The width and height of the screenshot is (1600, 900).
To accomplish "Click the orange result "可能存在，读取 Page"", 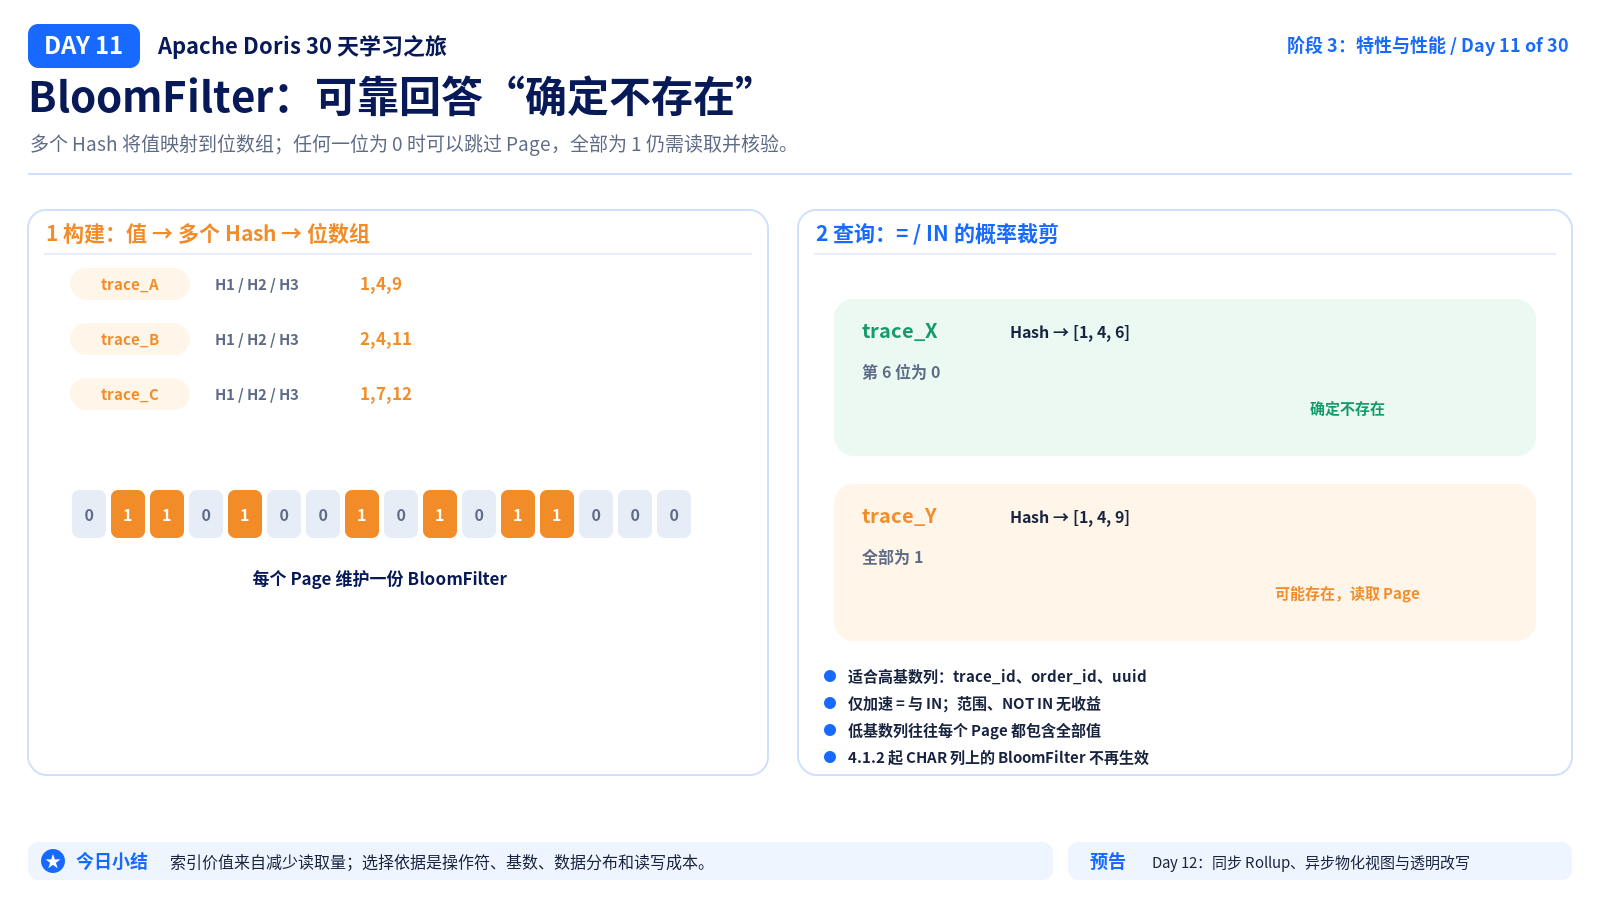I will point(1347,594).
